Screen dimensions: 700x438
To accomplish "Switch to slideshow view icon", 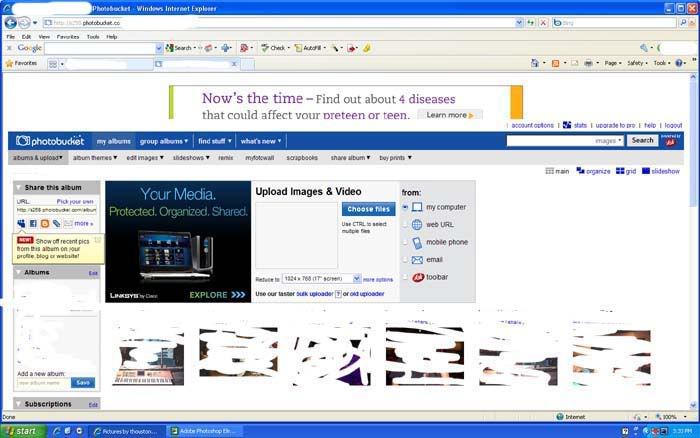I will coord(645,171).
